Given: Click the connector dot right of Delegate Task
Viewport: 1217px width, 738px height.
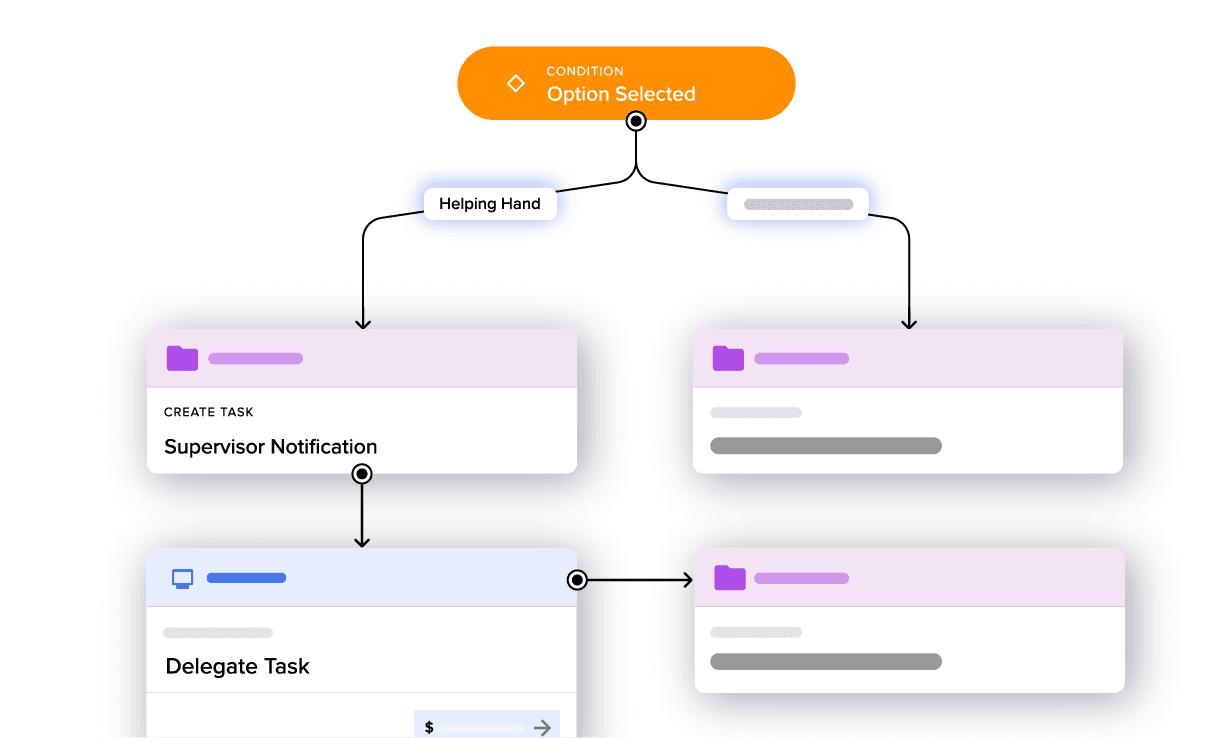Looking at the screenshot, I should pos(577,578).
